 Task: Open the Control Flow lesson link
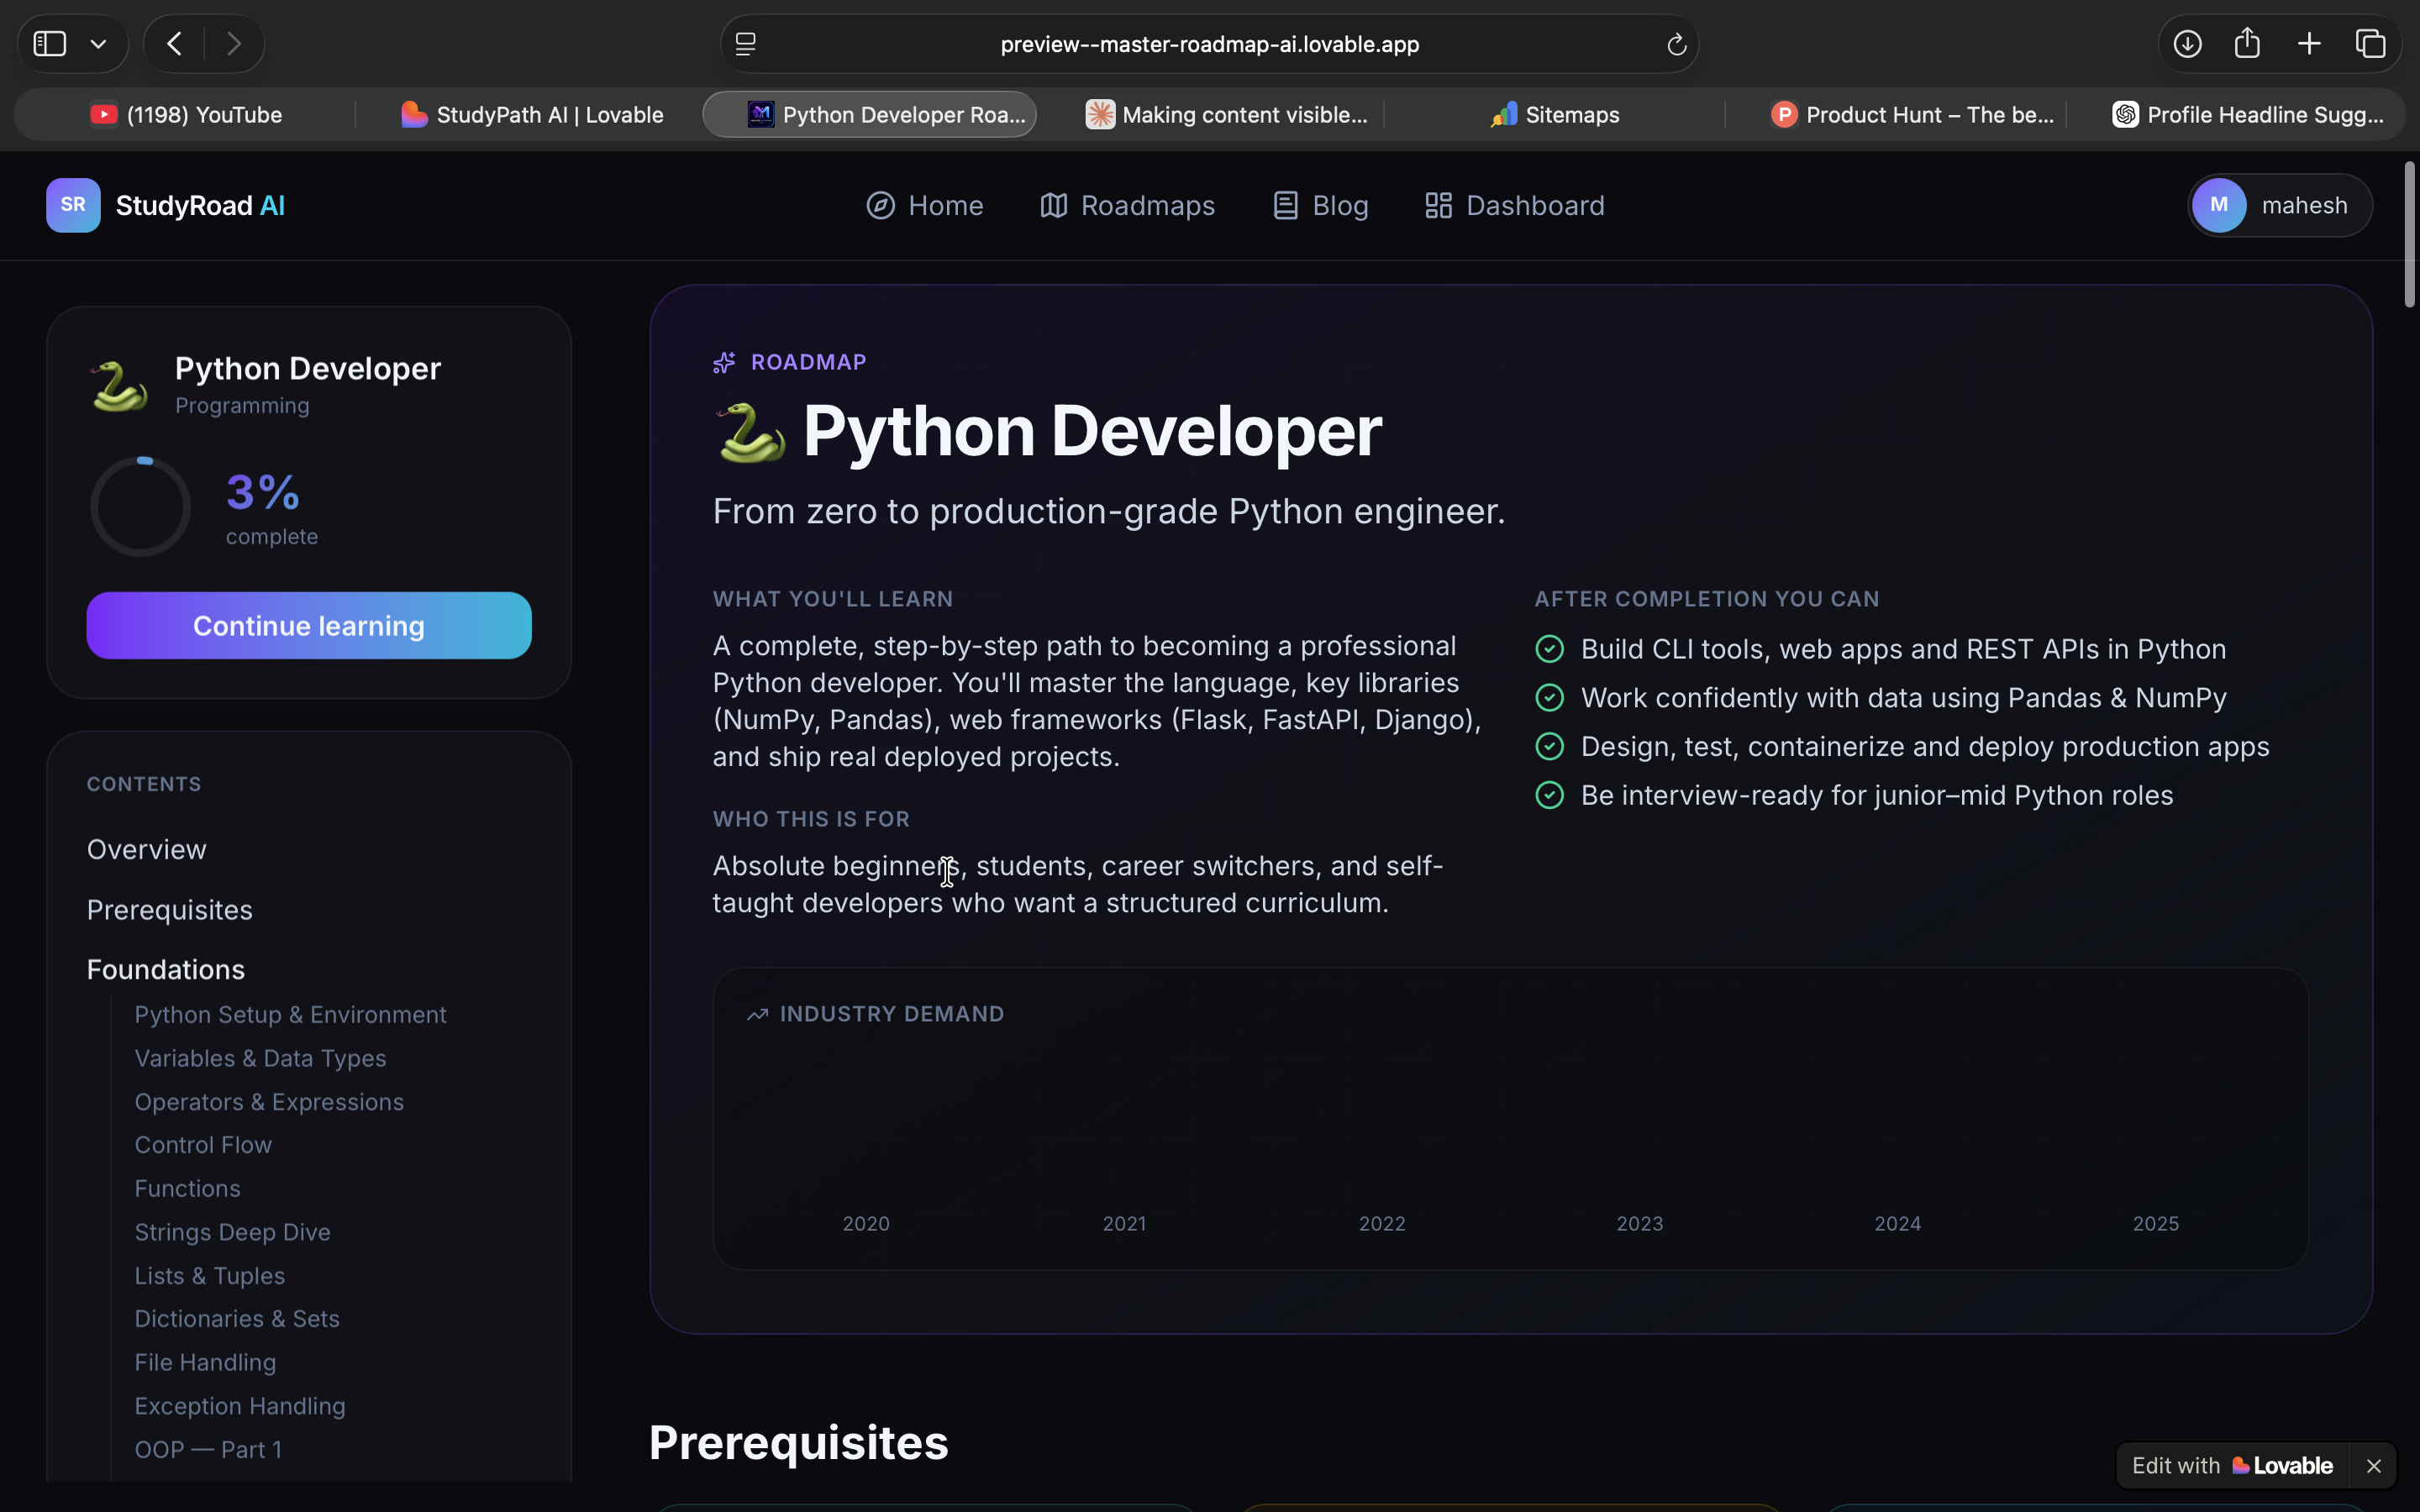pos(204,1145)
